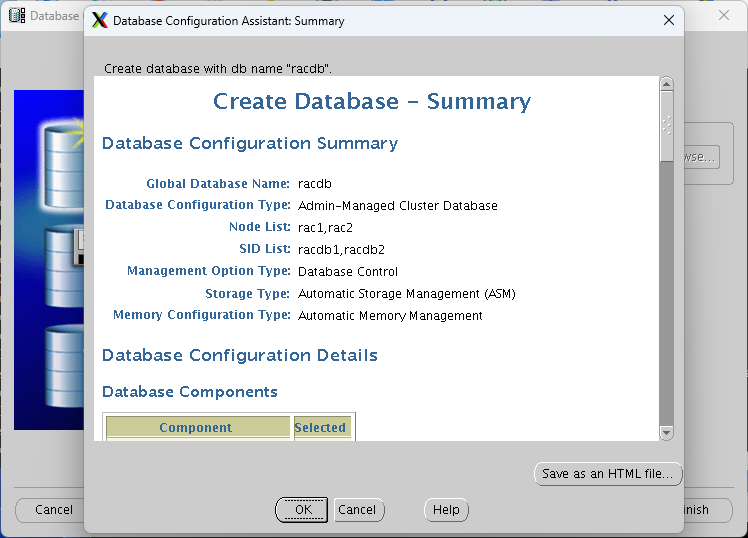Cancel the Summary dialog

359,510
